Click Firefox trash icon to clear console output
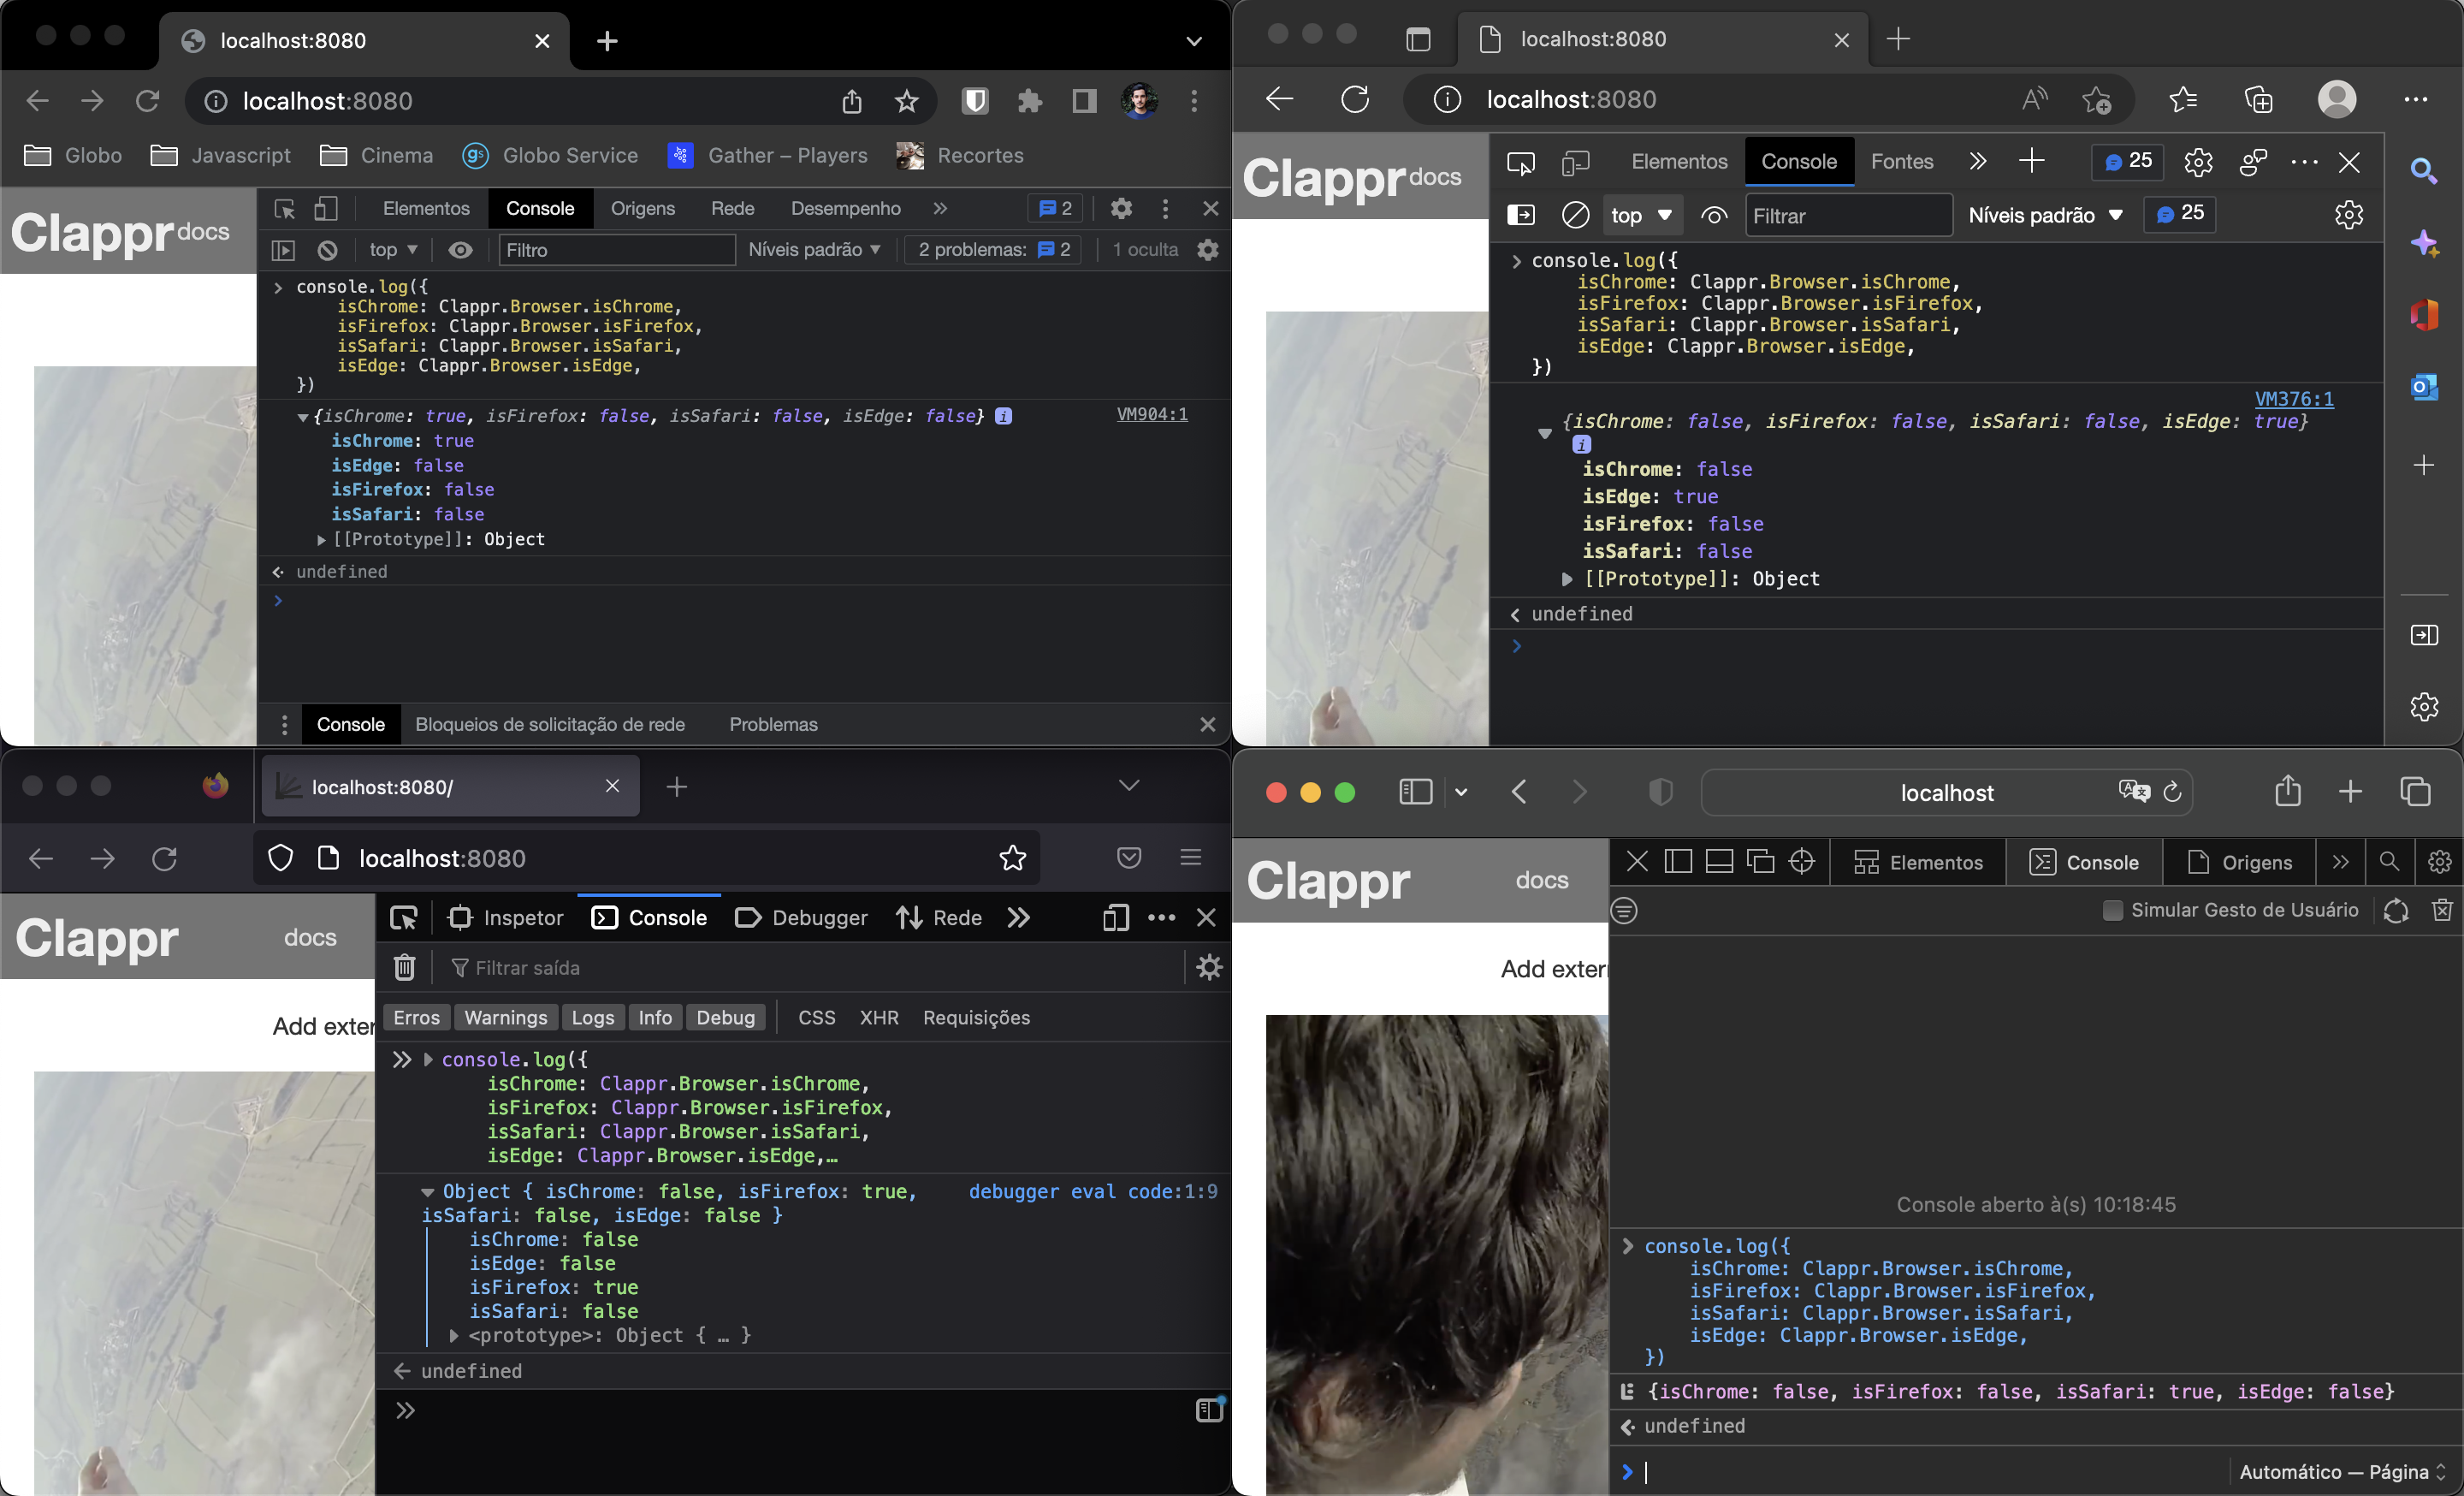2464x1496 pixels. (404, 967)
